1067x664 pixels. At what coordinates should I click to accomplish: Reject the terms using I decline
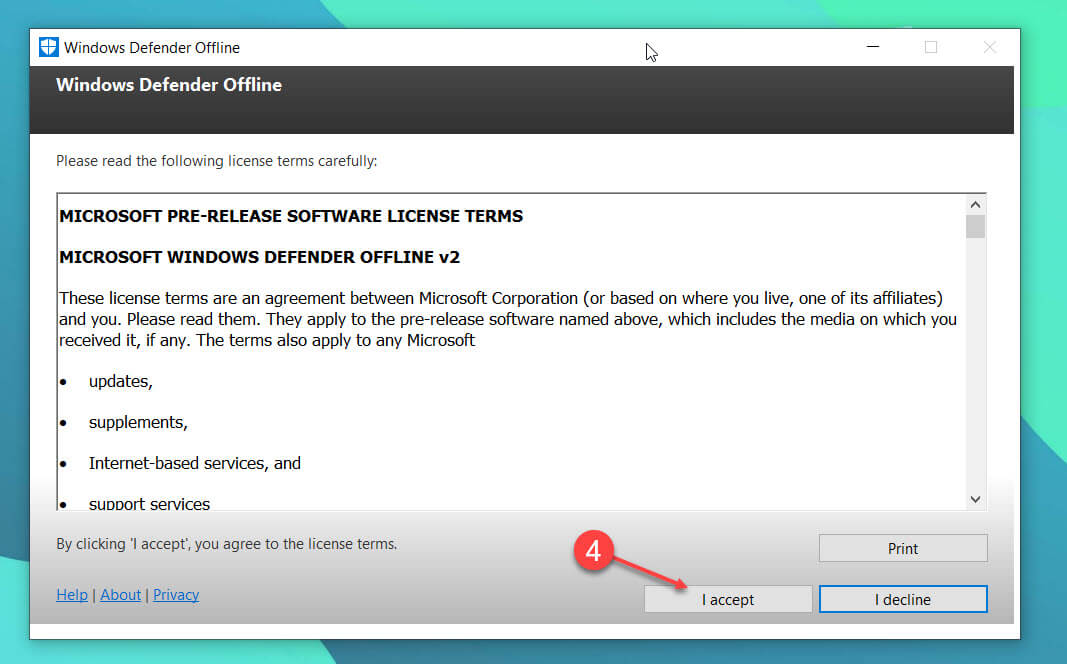tap(902, 599)
